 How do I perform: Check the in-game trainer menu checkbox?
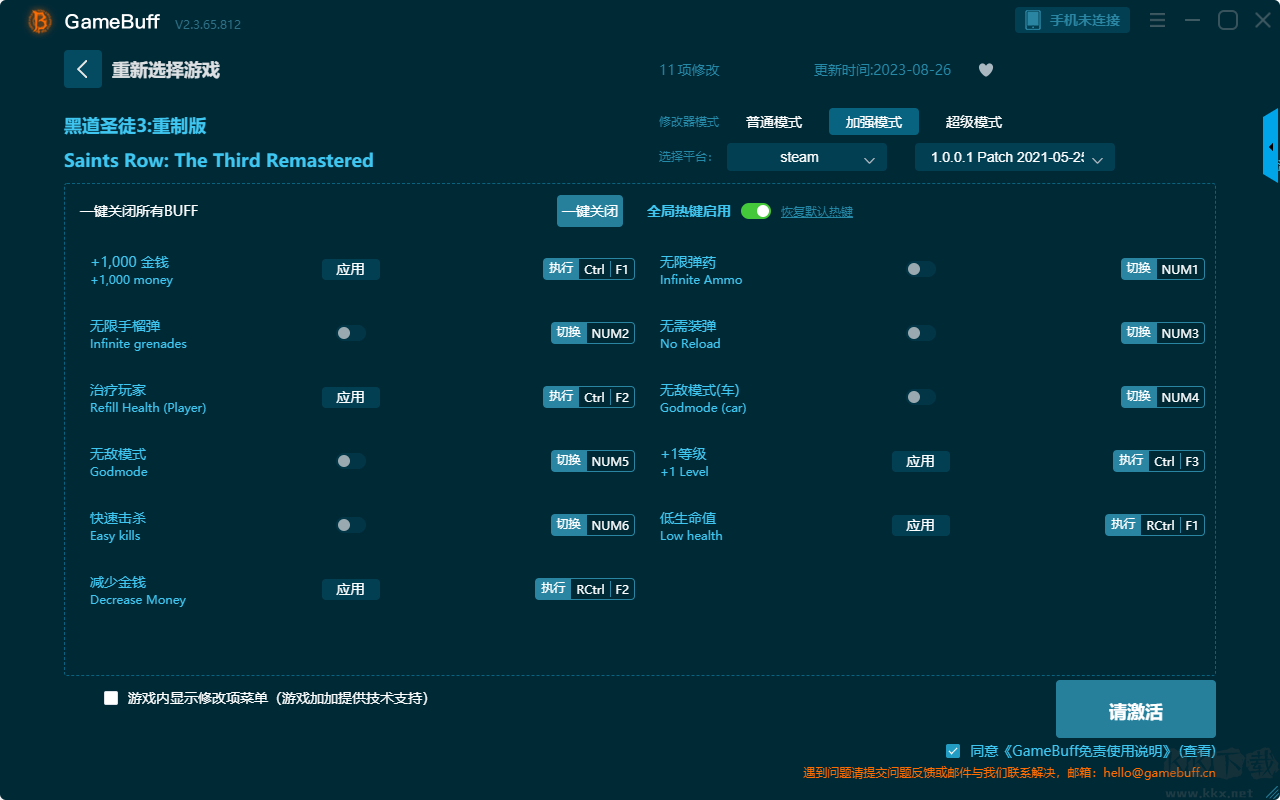click(x=111, y=698)
